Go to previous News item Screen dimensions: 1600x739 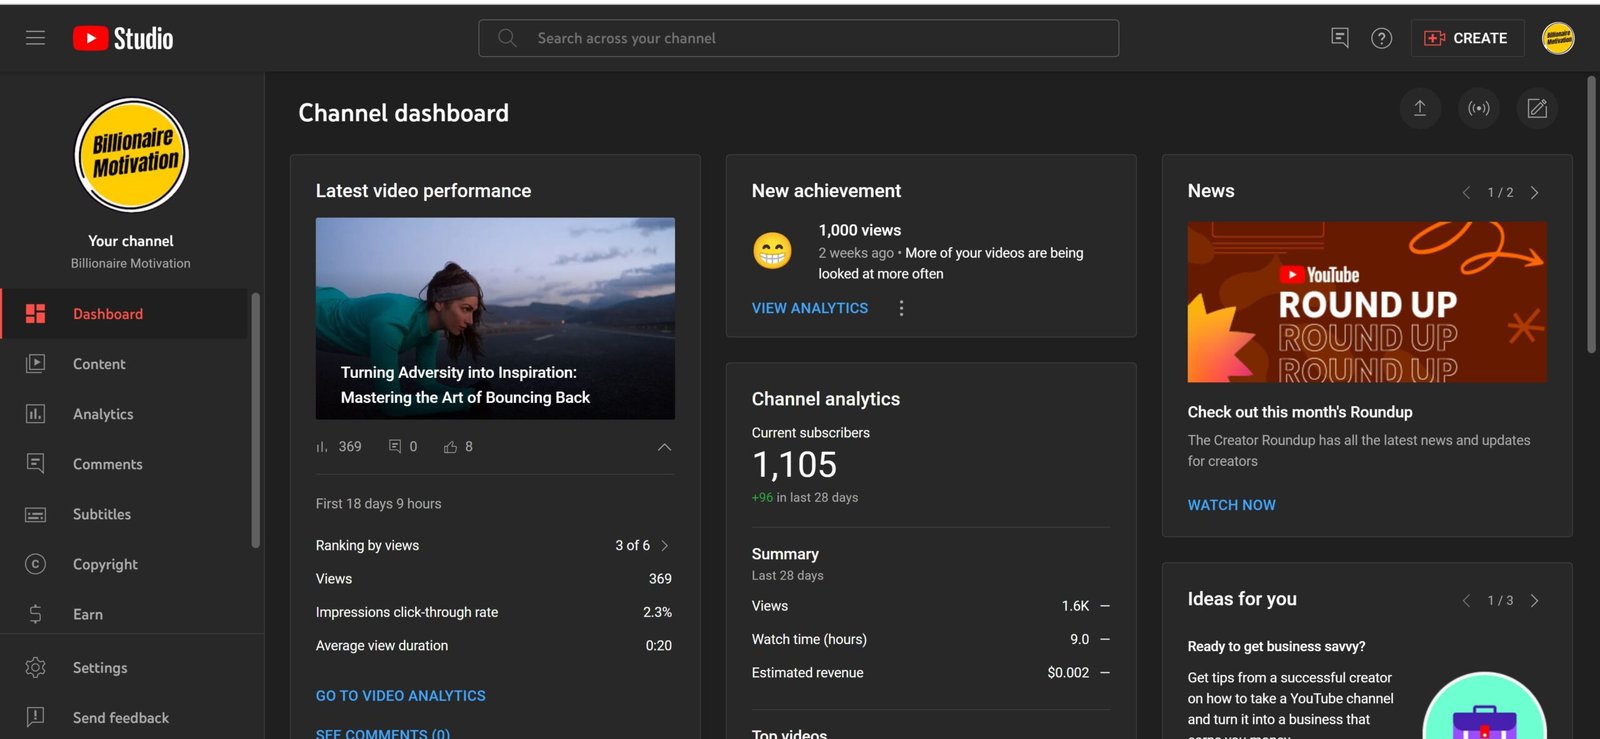tap(1466, 192)
